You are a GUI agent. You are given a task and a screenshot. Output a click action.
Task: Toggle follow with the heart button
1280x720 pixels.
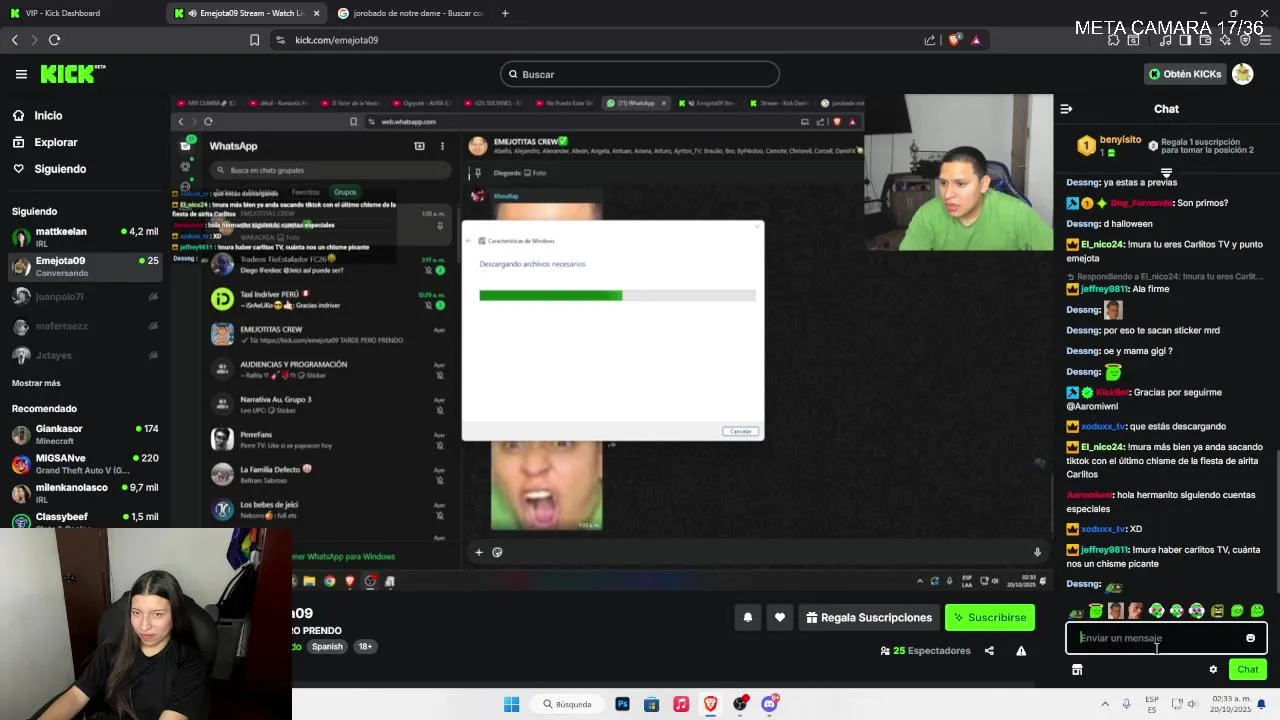tap(780, 618)
